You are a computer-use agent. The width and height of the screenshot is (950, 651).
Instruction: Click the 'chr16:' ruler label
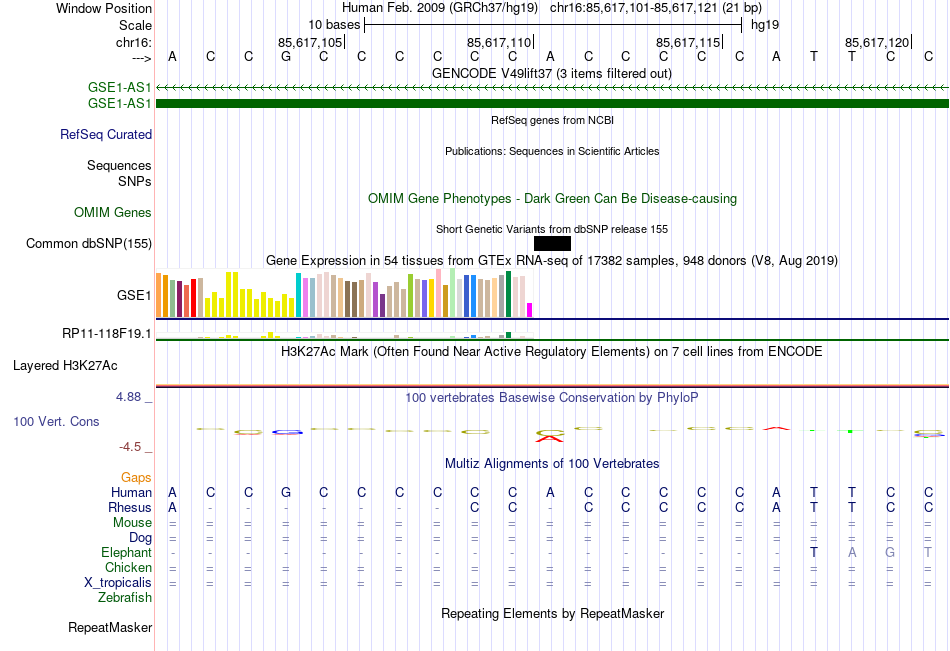pos(133,42)
